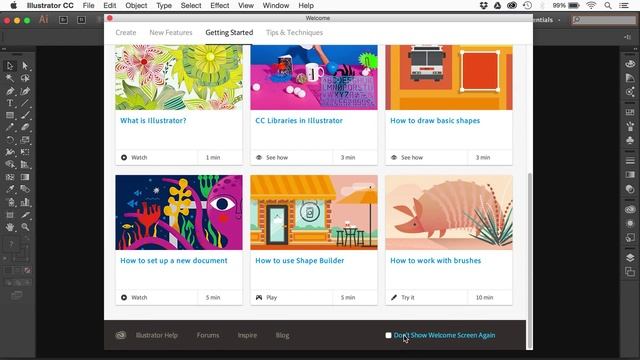Select the Hand tool
Image resolution: width=640 pixels, height=360 pixels.
point(10,227)
